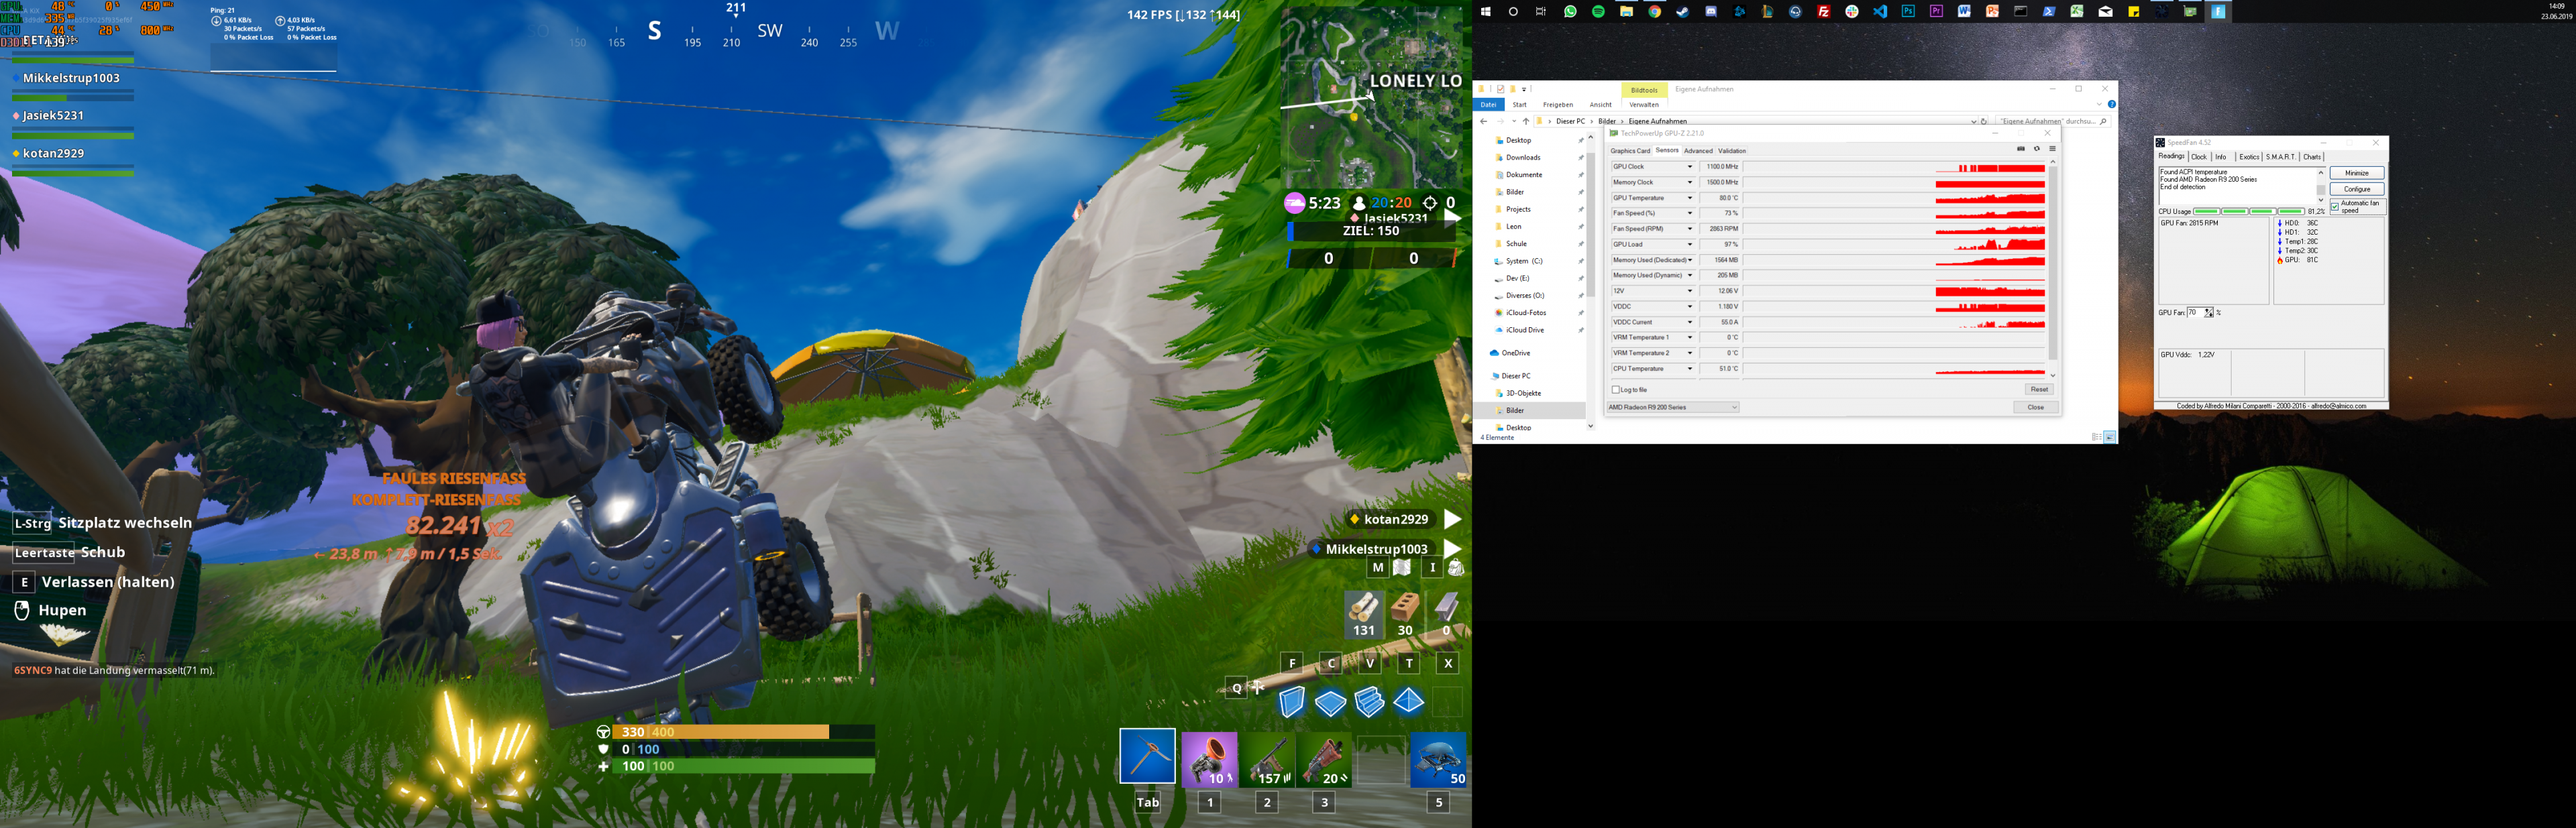Expand AMD Radeon R9 200 Series selector

point(1734,407)
